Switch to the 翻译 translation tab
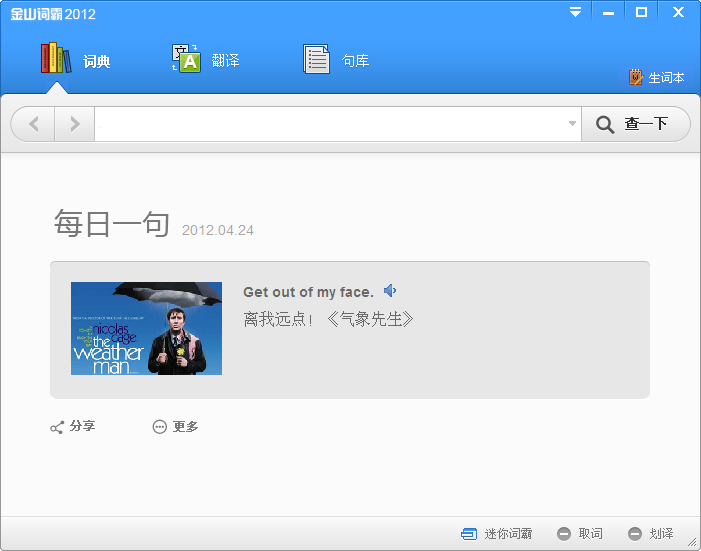The height and width of the screenshot is (551, 701). [x=206, y=59]
